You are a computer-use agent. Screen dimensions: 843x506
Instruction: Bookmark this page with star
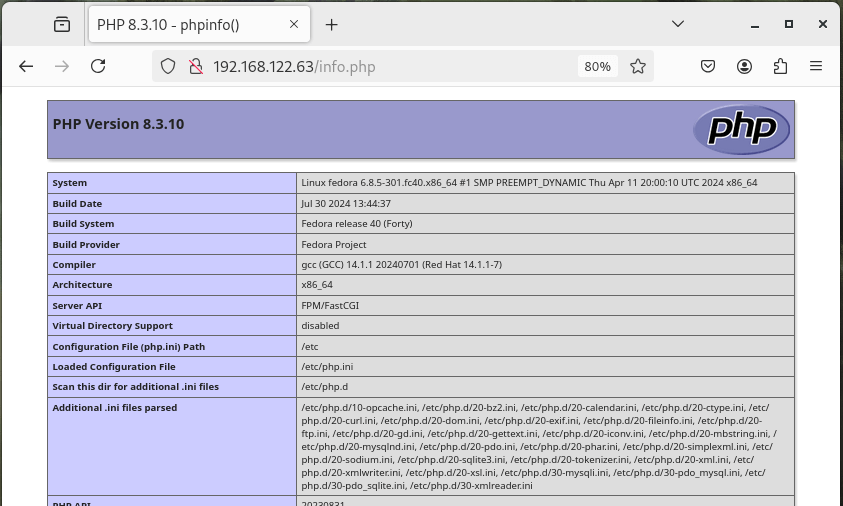(638, 66)
